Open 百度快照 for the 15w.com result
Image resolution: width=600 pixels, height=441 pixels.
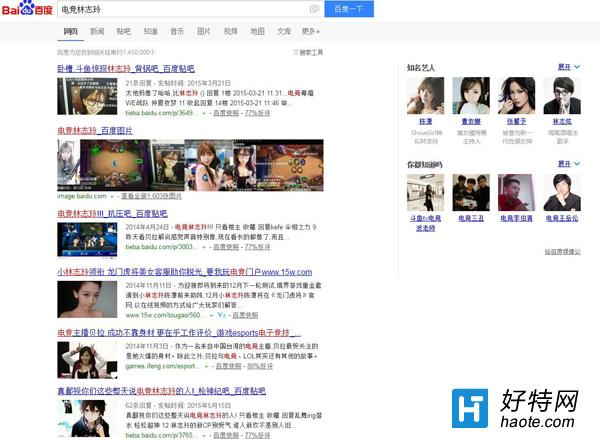coord(245,315)
